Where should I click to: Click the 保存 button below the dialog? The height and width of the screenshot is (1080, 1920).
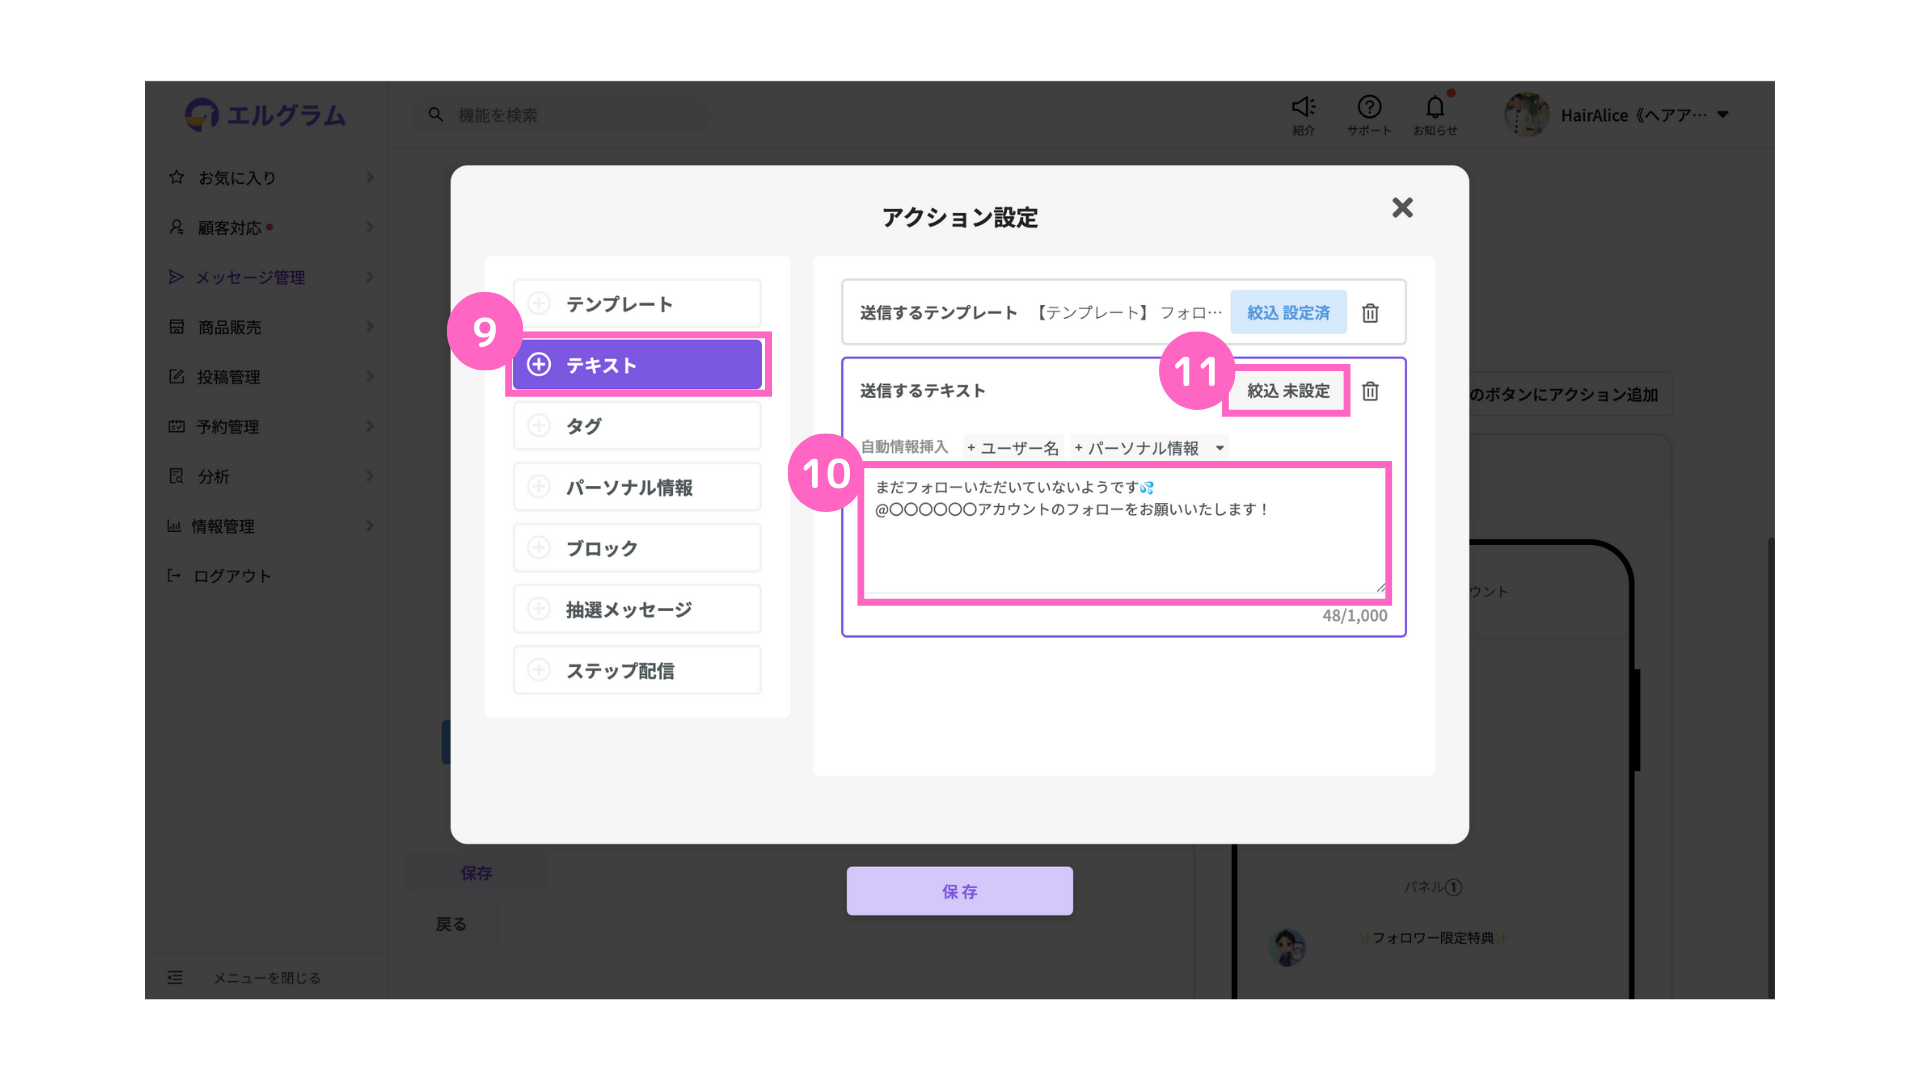[x=960, y=891]
